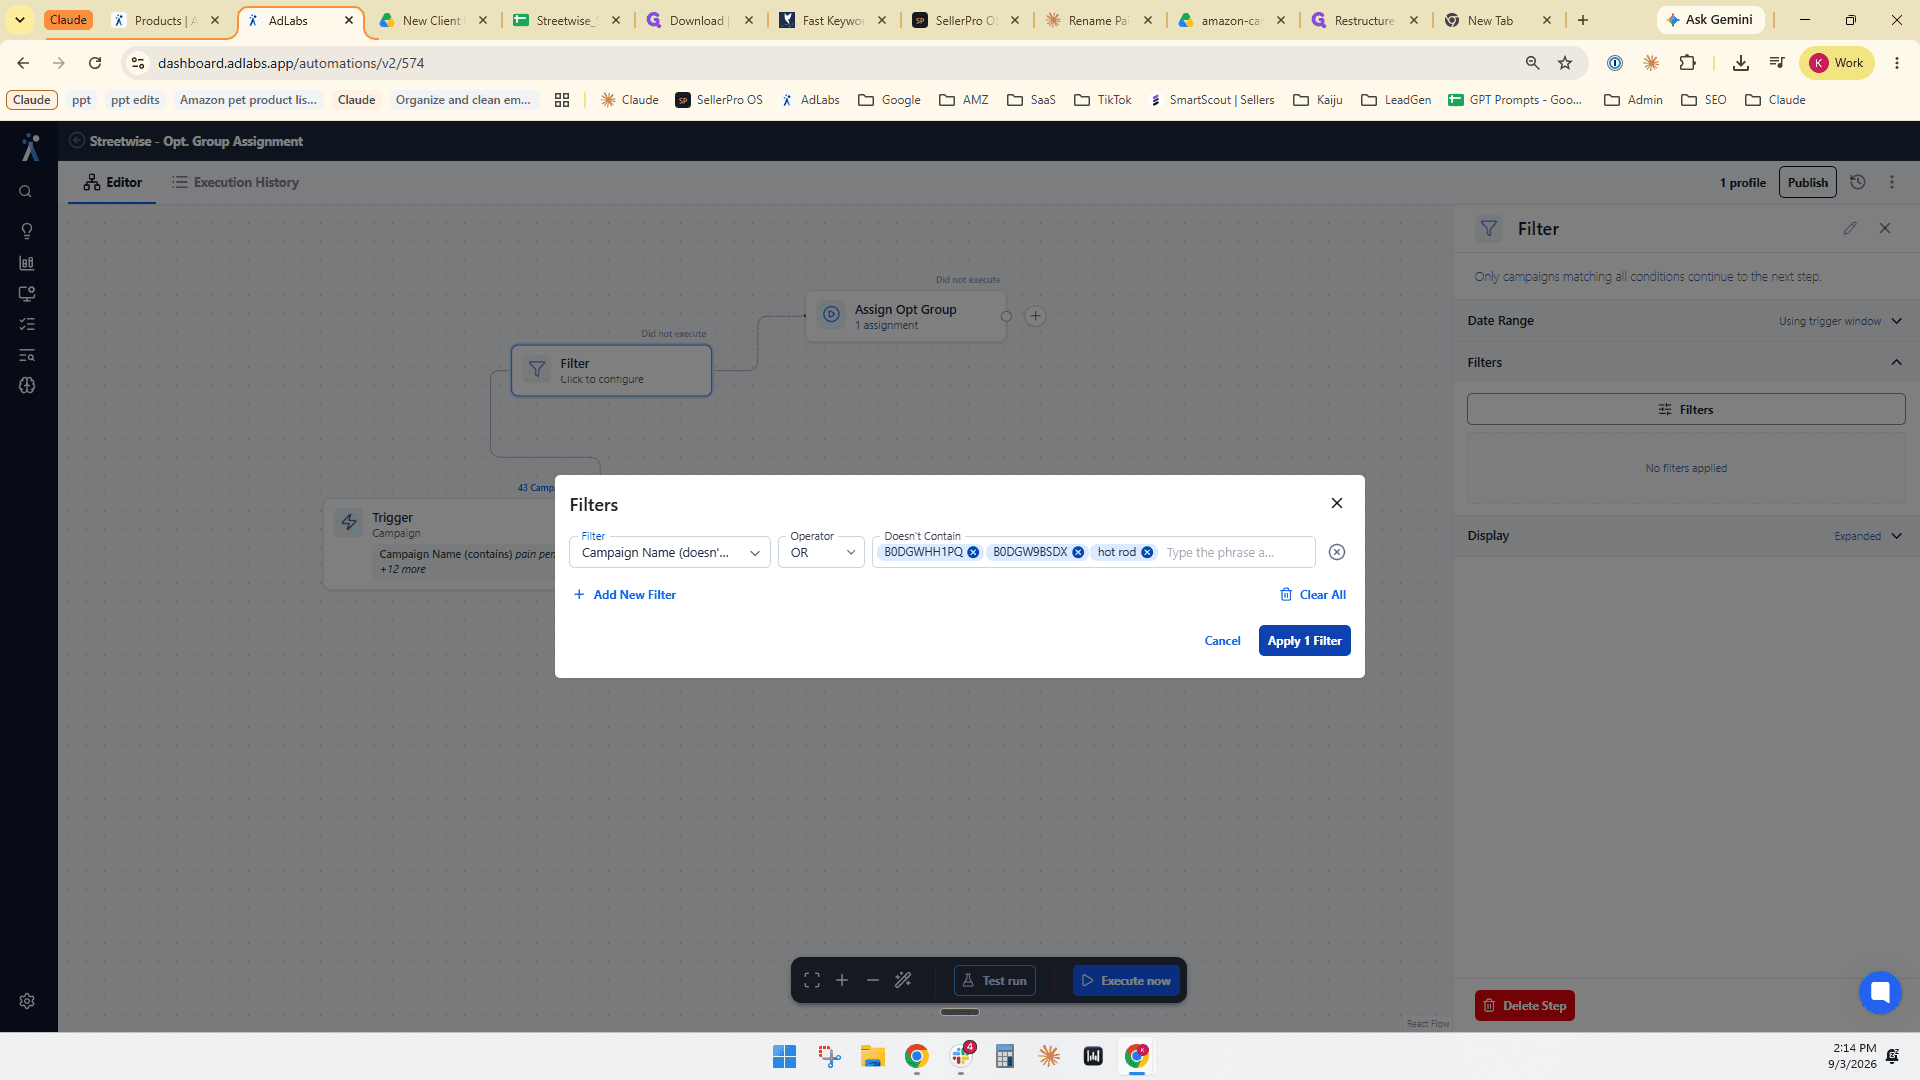Open the checklist tasks sidebar icon

pyautogui.click(x=27, y=324)
